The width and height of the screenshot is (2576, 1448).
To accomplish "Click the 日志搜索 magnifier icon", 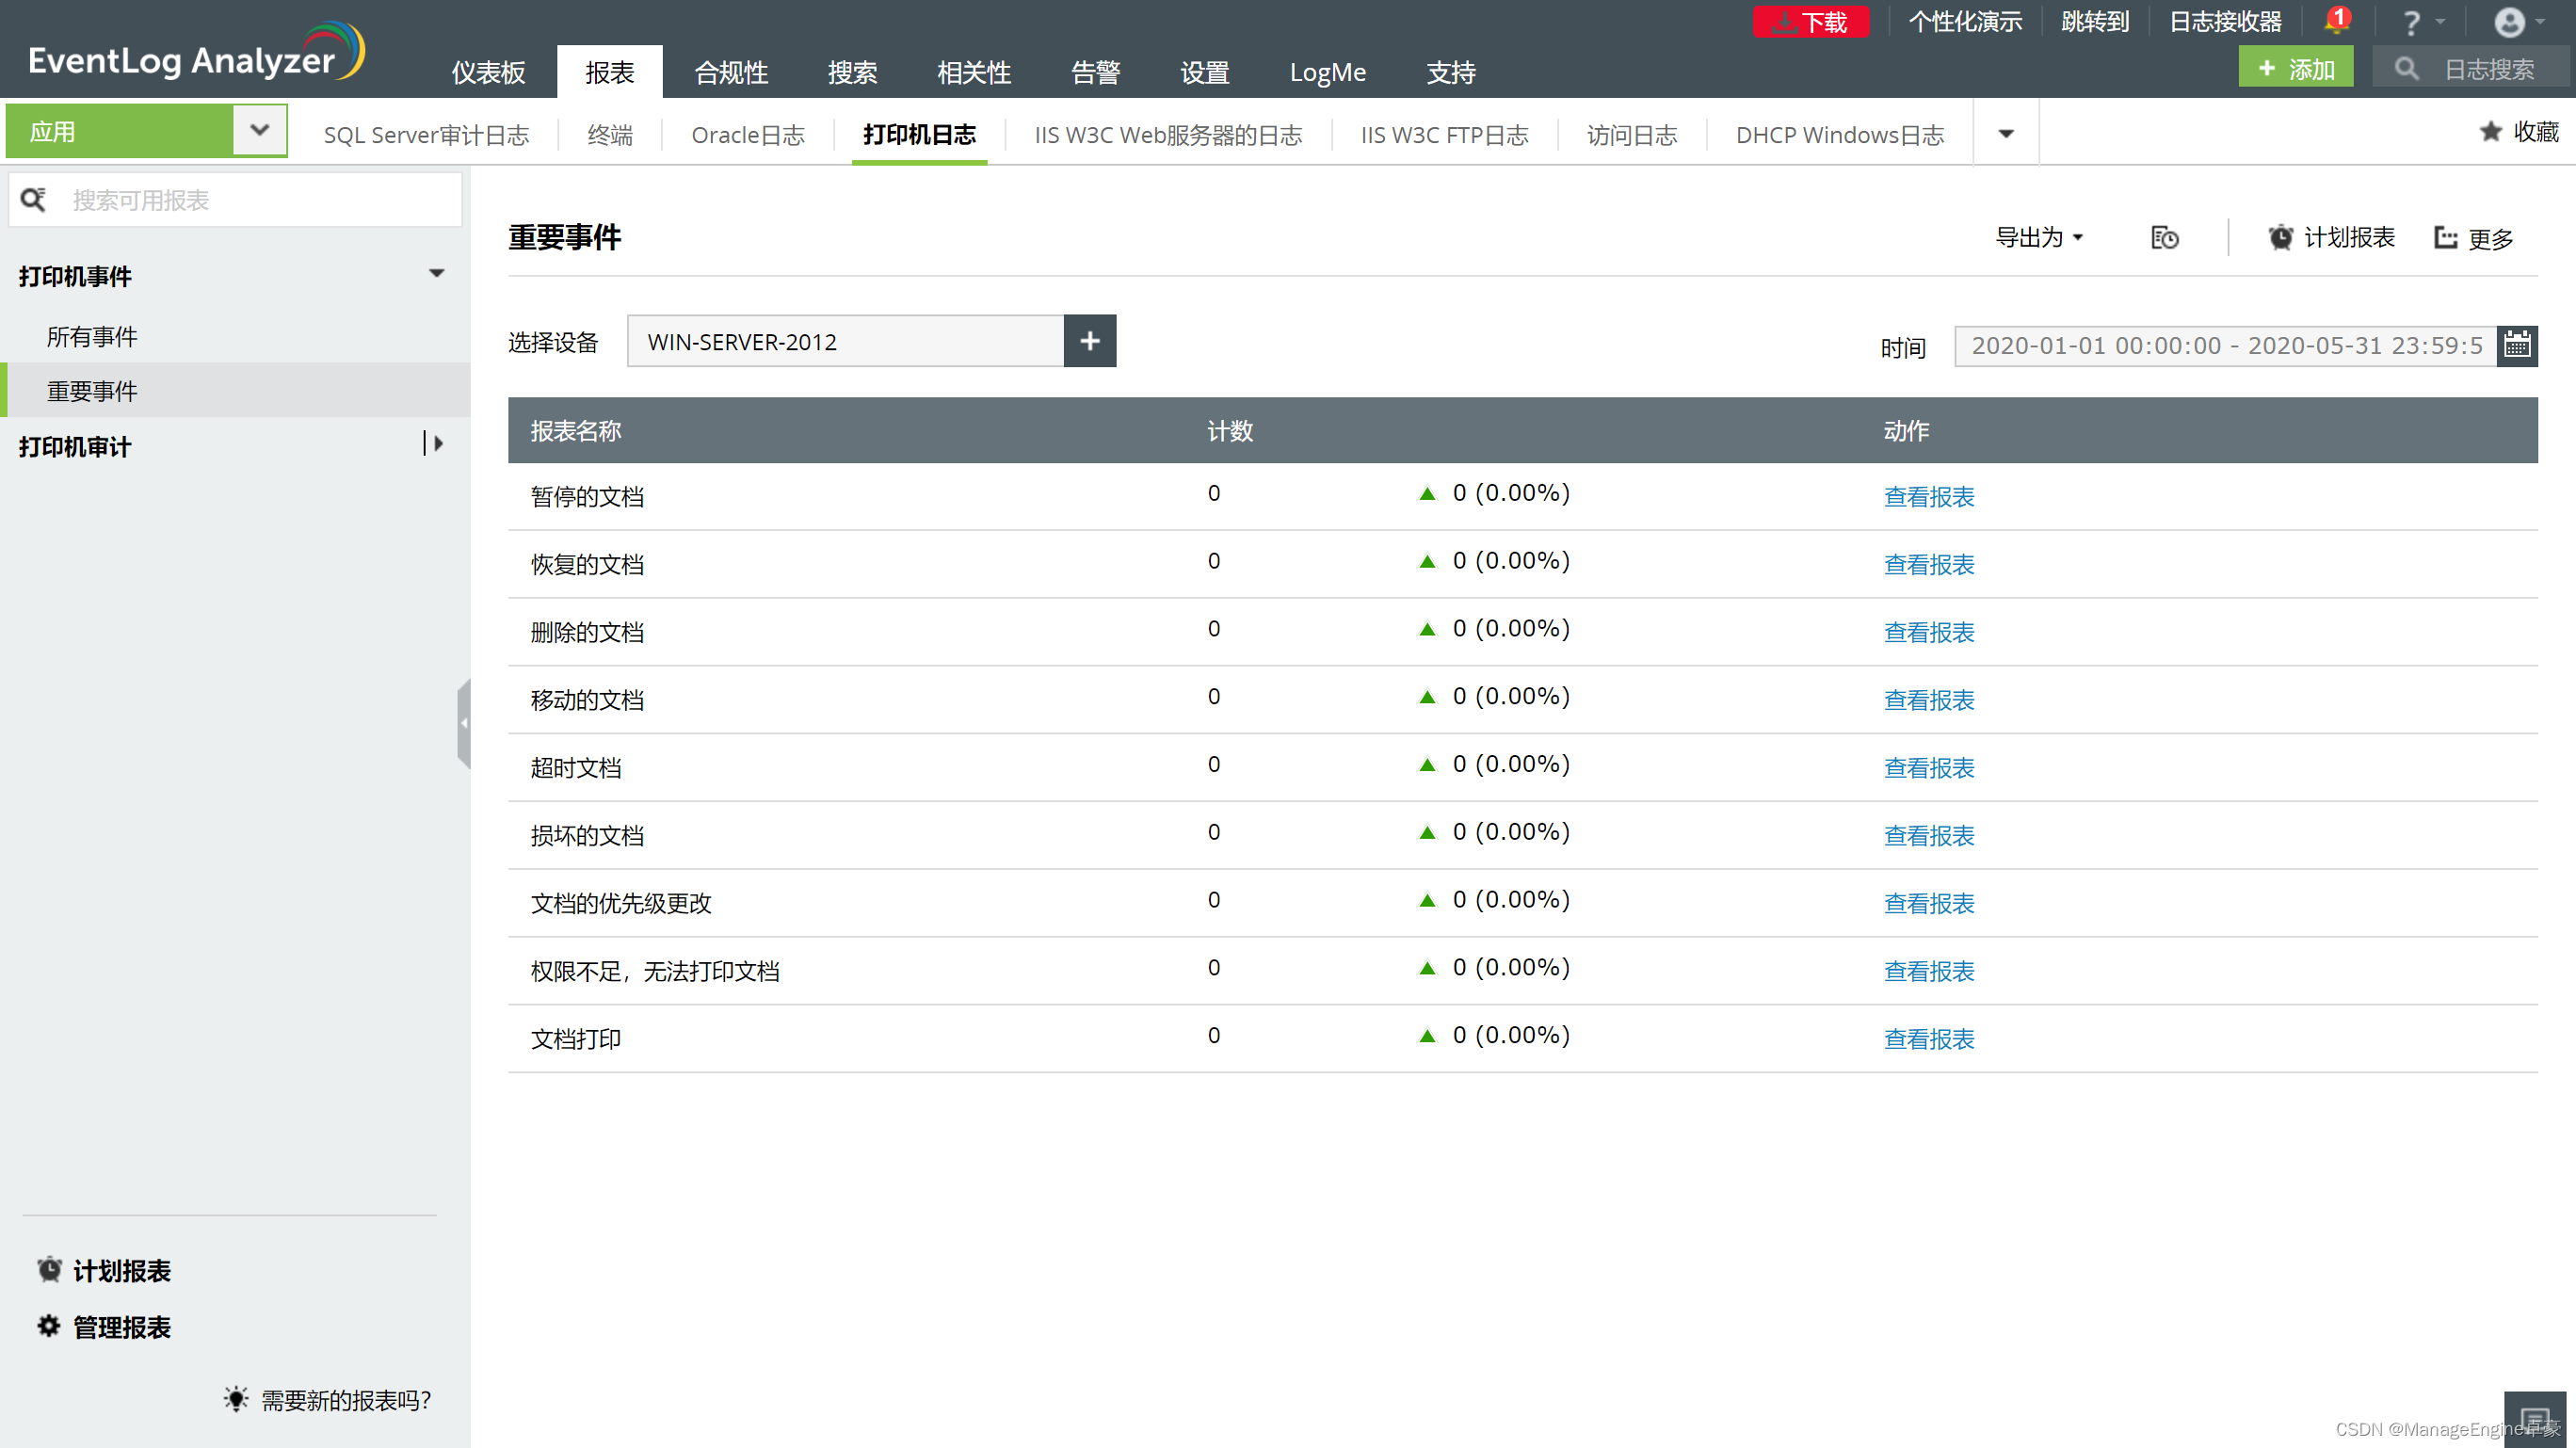I will (2407, 69).
